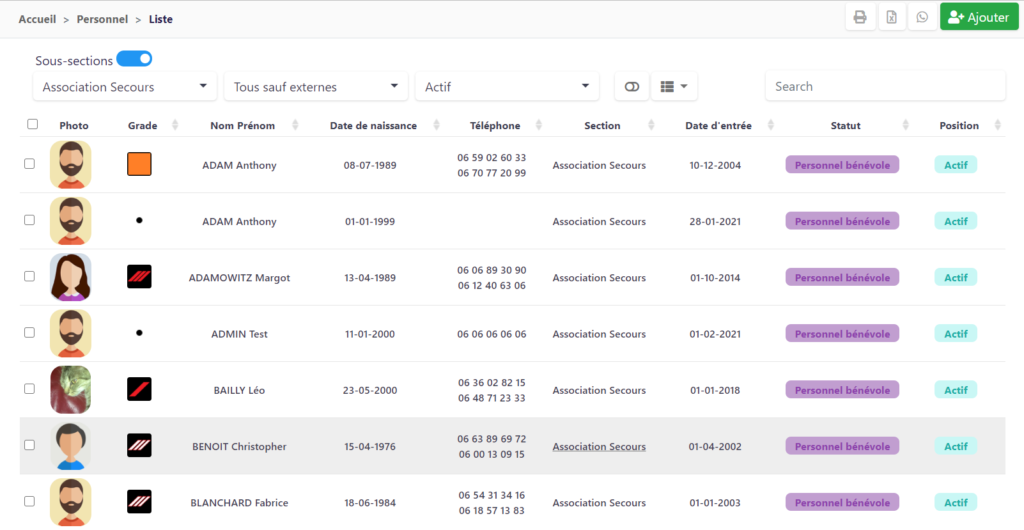
Task: Click ADAMOWITZ Margot's black striped grade icon
Action: (x=139, y=277)
